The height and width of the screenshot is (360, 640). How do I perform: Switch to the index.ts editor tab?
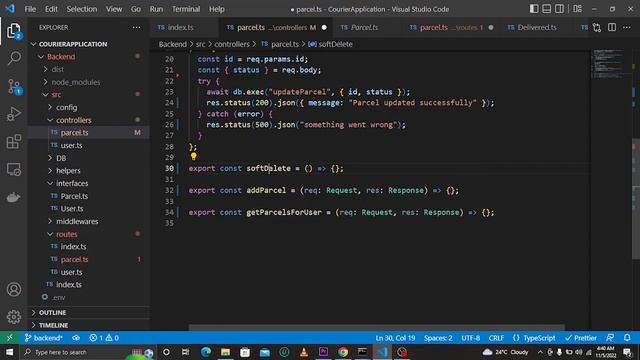click(x=181, y=27)
